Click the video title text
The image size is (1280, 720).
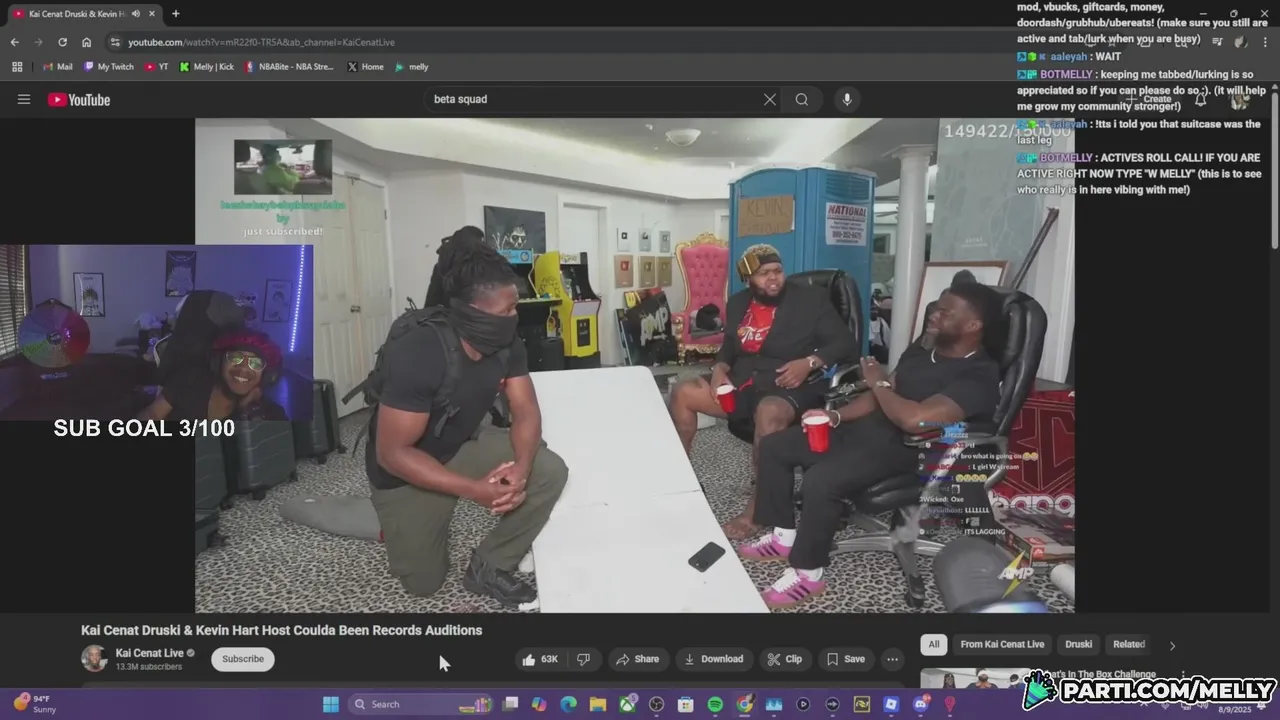281,630
